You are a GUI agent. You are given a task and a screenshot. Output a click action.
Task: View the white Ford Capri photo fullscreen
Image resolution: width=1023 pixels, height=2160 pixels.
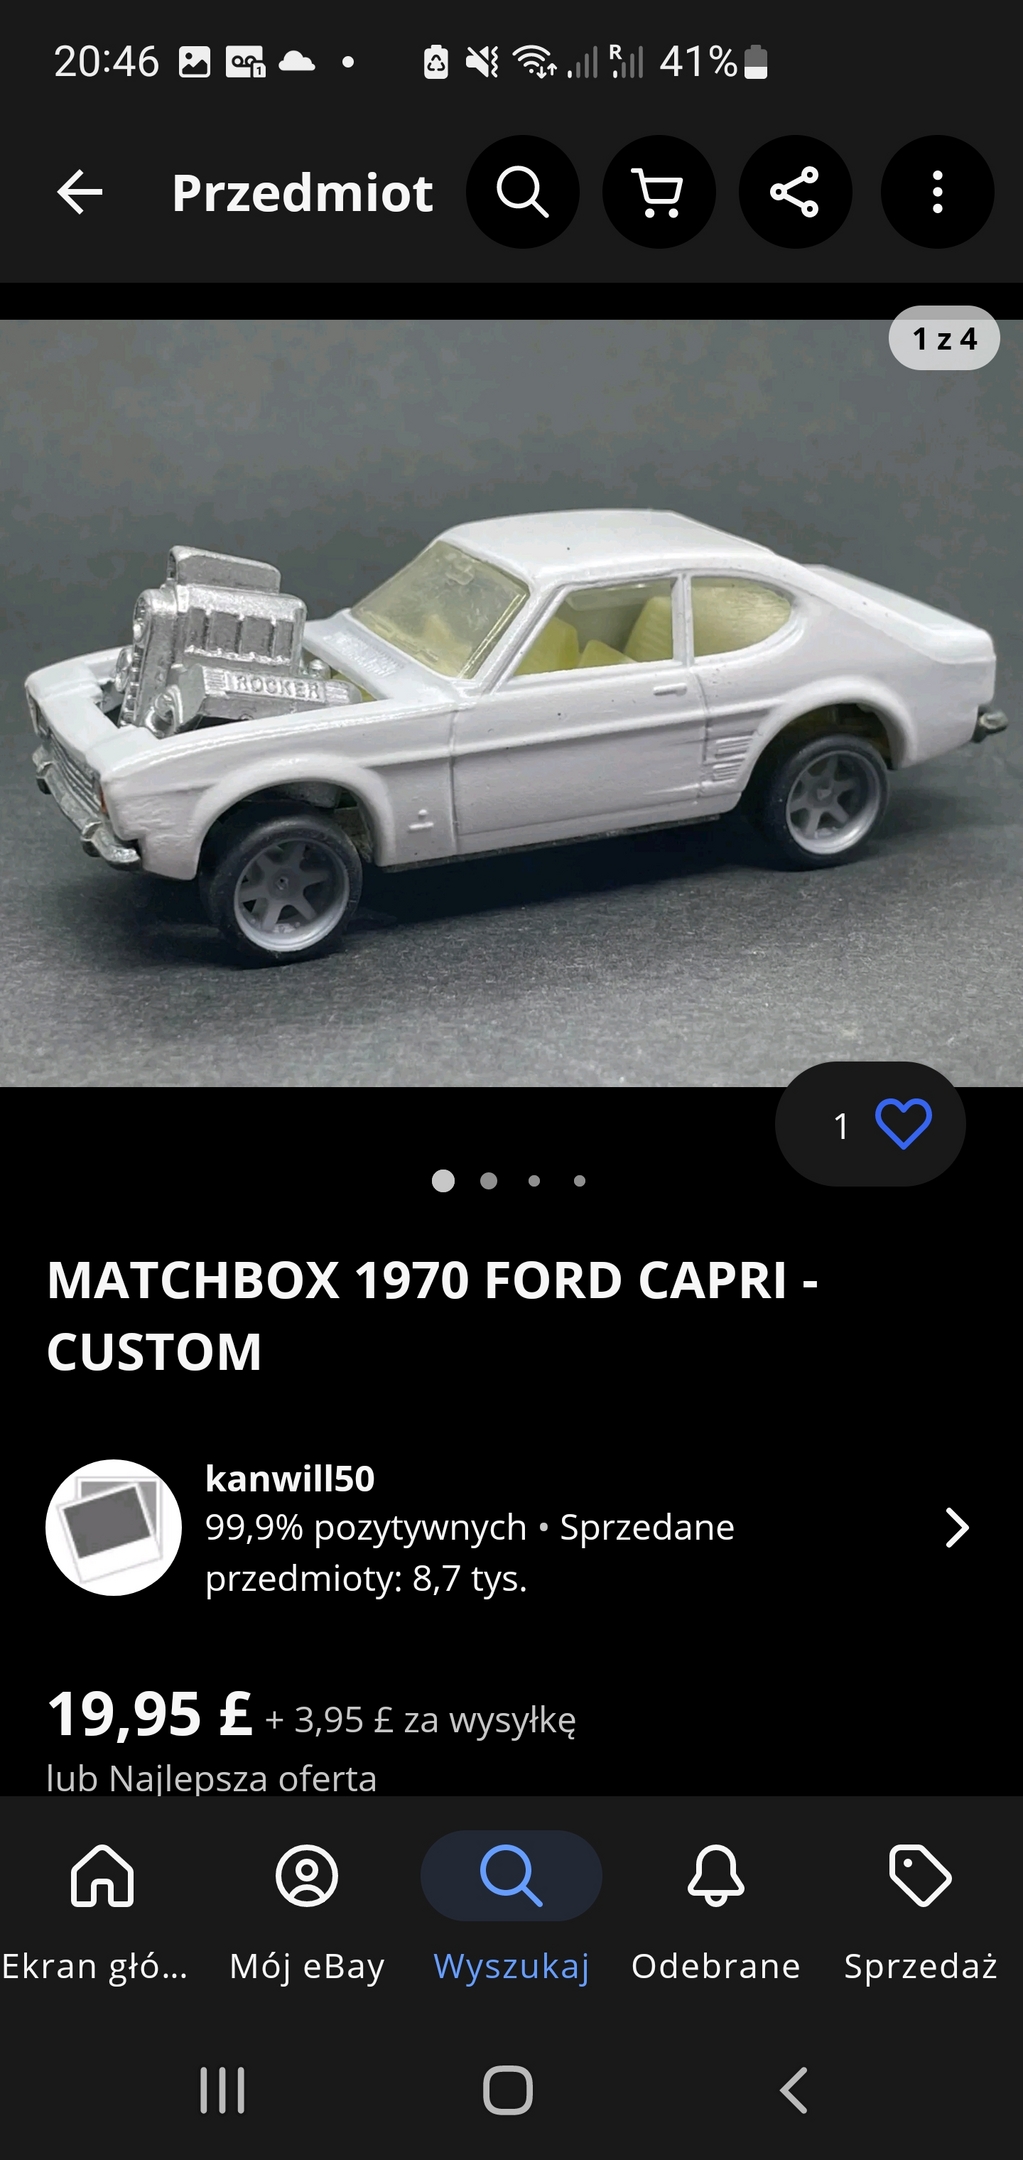pos(511,703)
